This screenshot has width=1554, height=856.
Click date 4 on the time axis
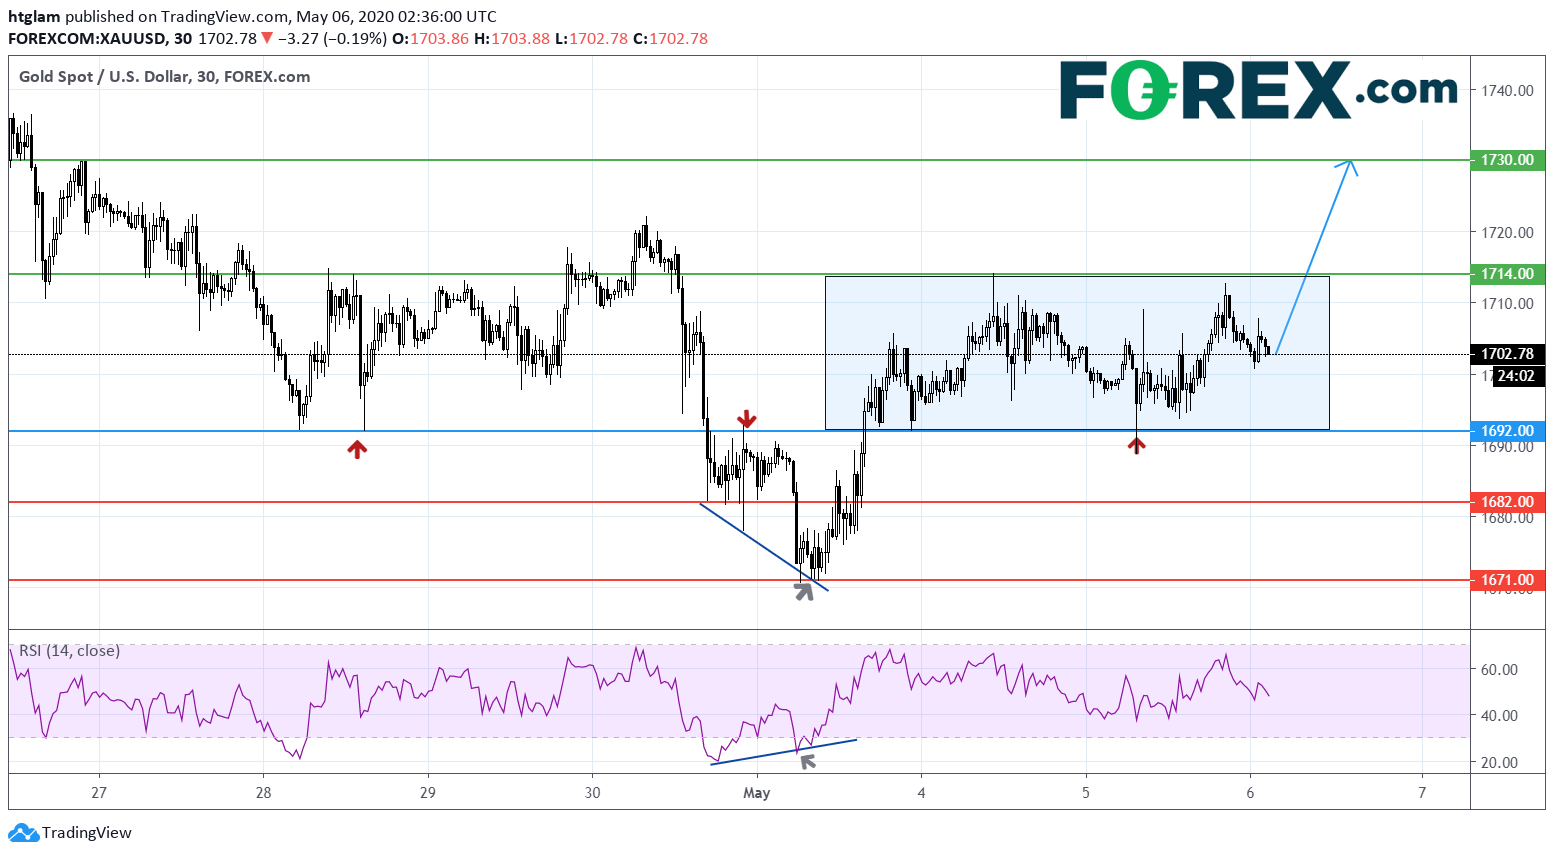[921, 793]
